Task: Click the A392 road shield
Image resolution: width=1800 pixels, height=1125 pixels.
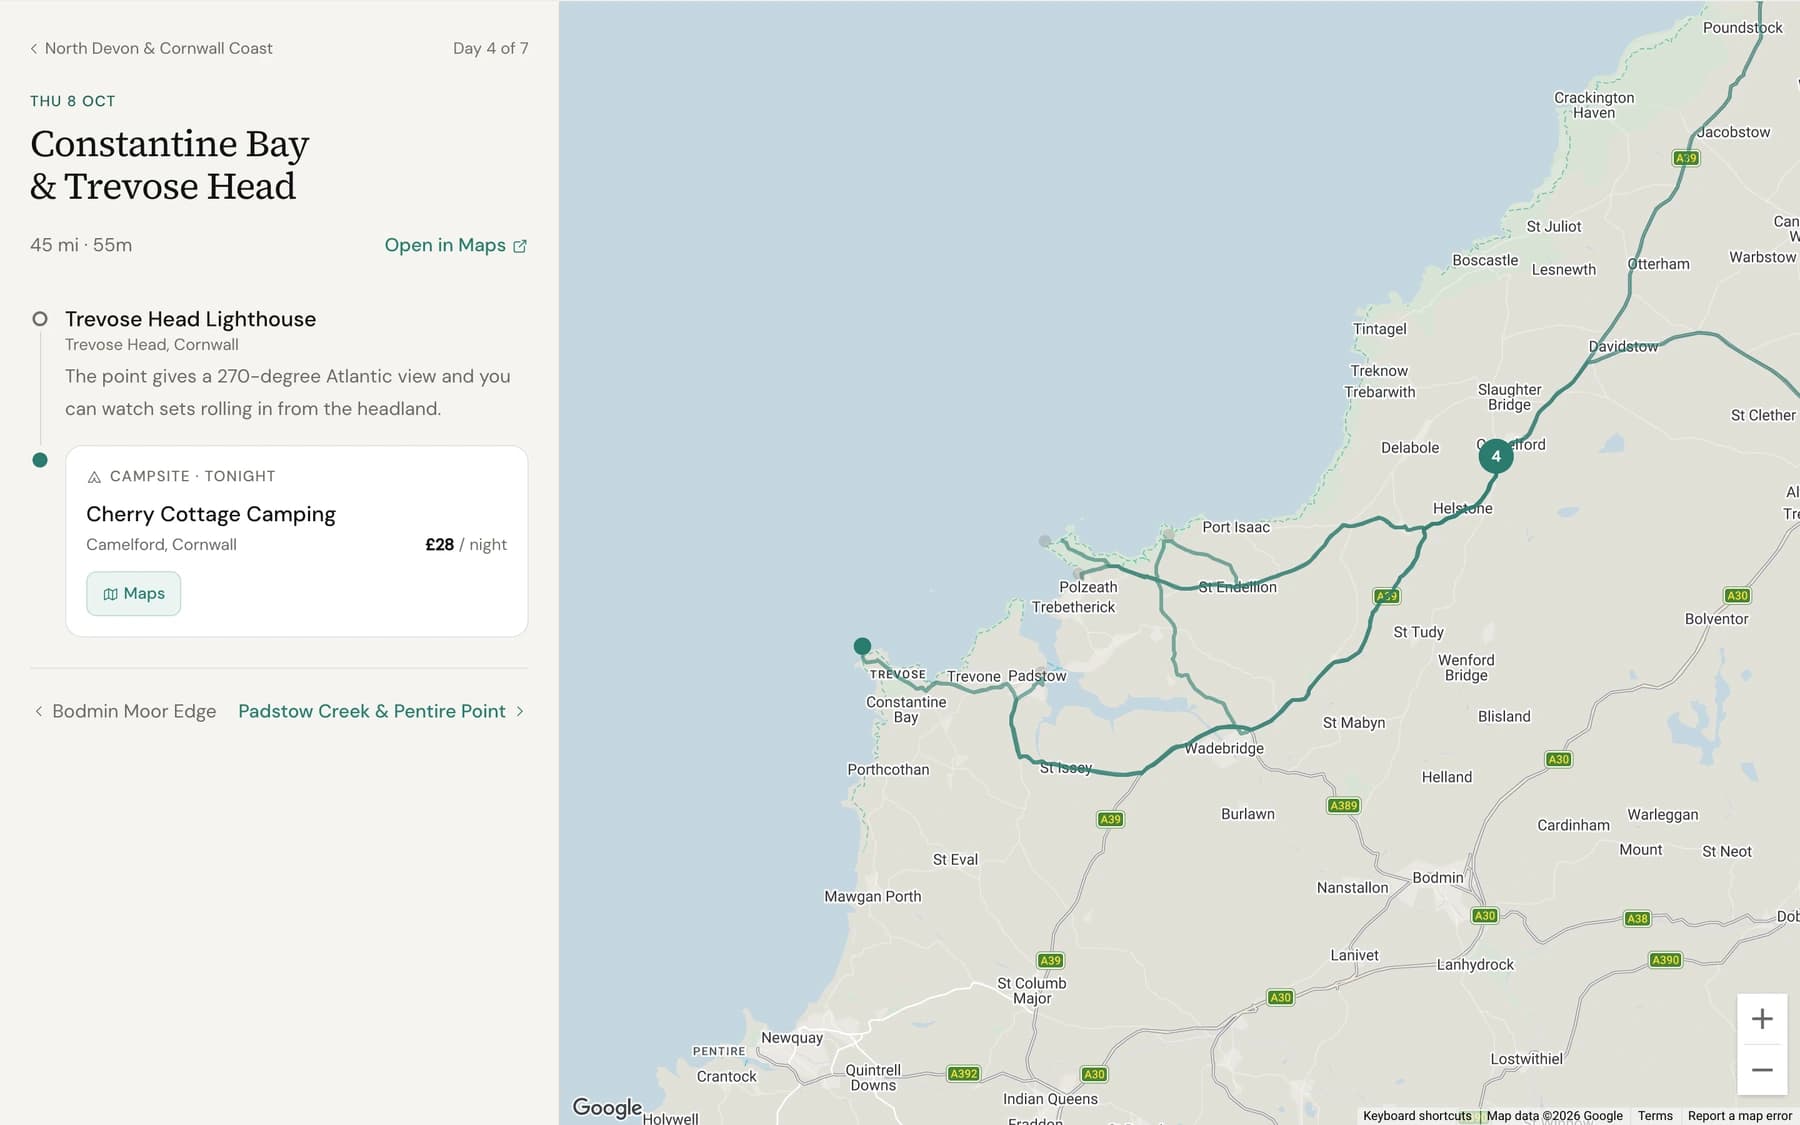Action: coord(964,1074)
